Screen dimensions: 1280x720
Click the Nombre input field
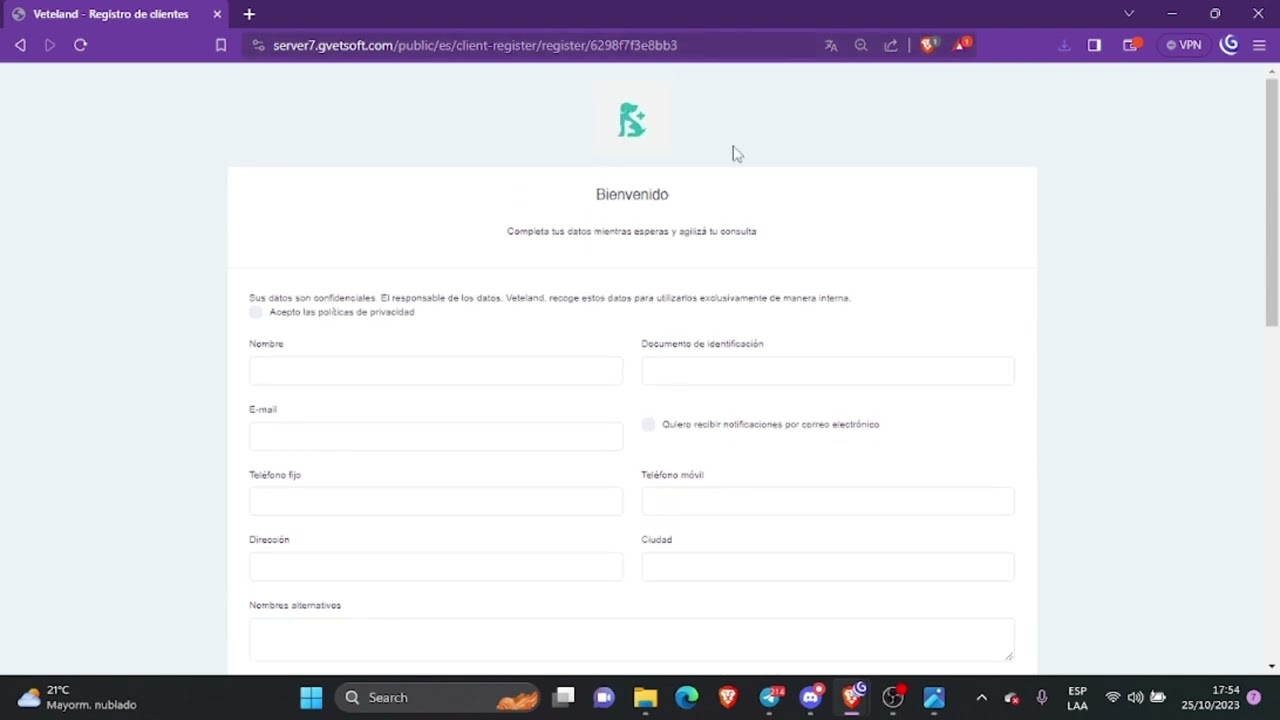pyautogui.click(x=436, y=371)
